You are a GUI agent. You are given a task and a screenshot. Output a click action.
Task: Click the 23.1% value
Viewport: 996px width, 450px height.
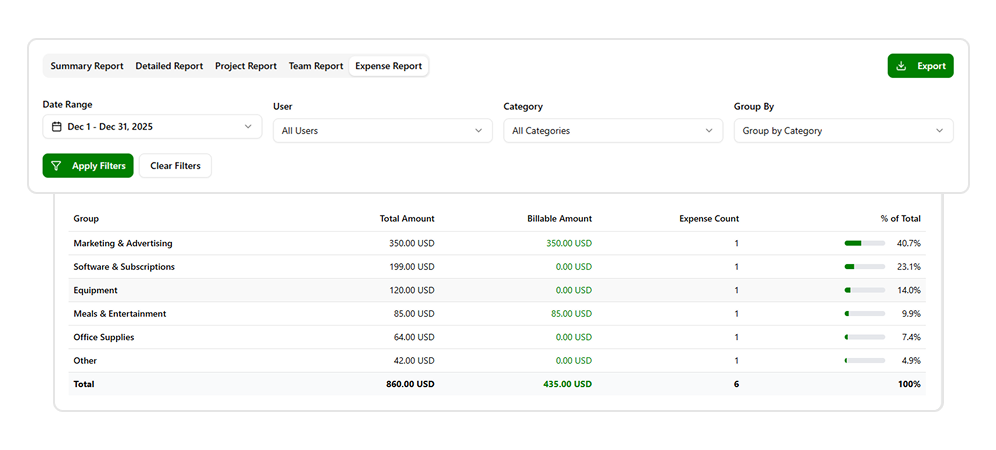[x=908, y=267]
